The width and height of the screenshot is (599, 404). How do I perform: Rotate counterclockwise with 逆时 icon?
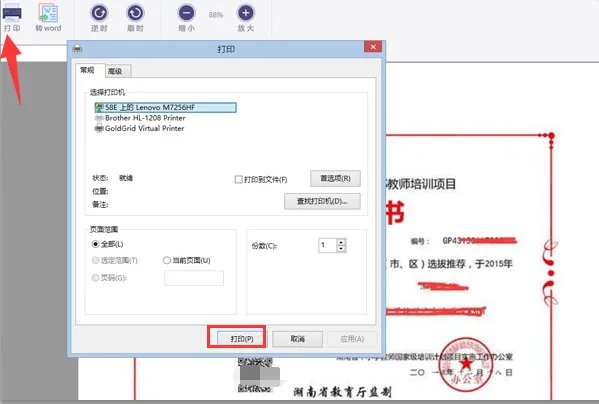(99, 13)
